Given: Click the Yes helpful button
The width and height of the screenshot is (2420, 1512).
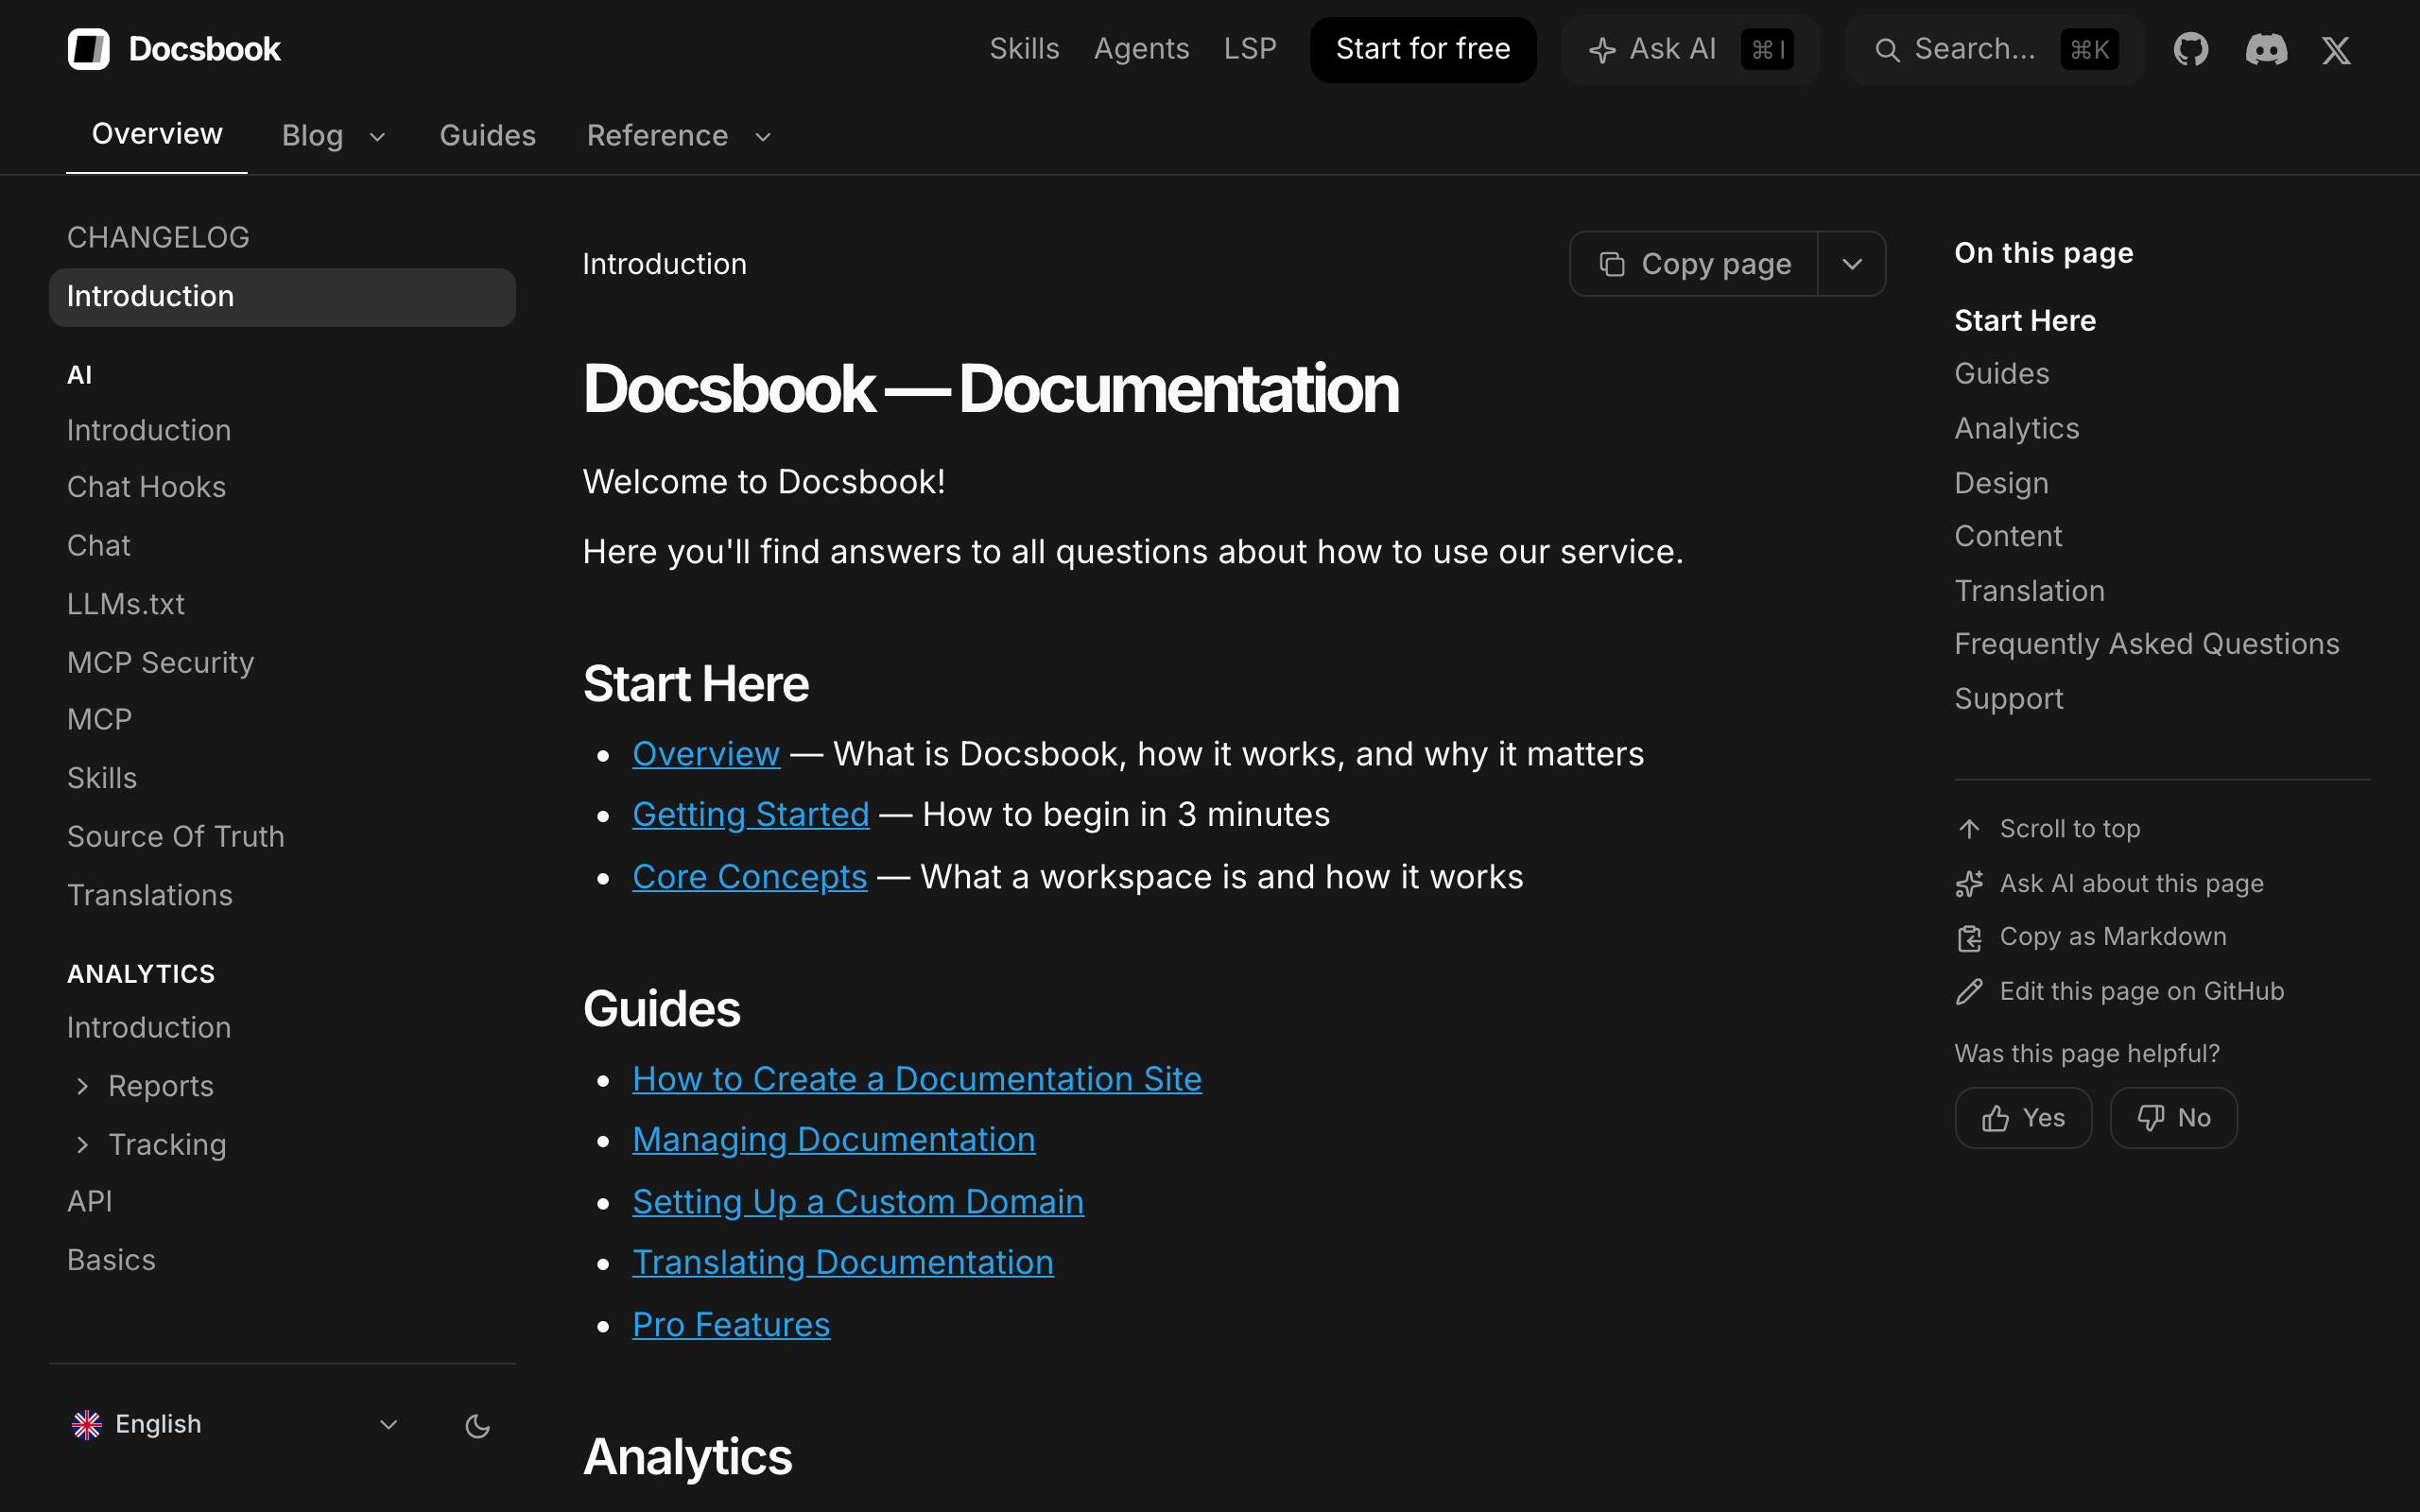Looking at the screenshot, I should point(2023,1118).
